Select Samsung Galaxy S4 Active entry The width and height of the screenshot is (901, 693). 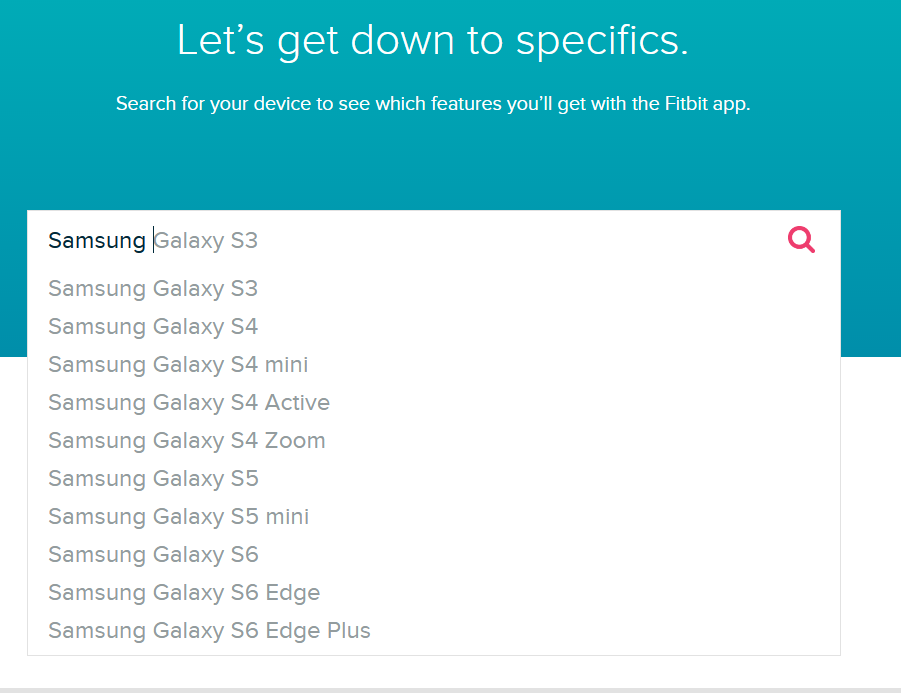(189, 402)
